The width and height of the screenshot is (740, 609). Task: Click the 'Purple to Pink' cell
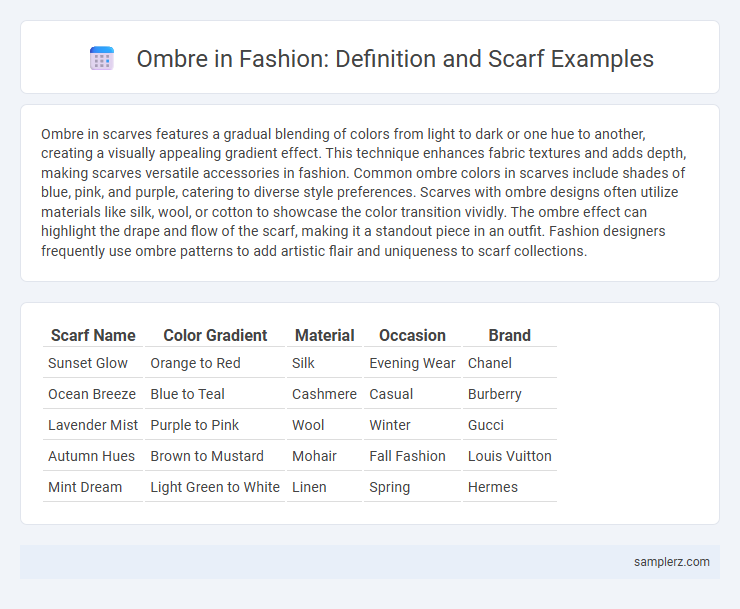[215, 425]
